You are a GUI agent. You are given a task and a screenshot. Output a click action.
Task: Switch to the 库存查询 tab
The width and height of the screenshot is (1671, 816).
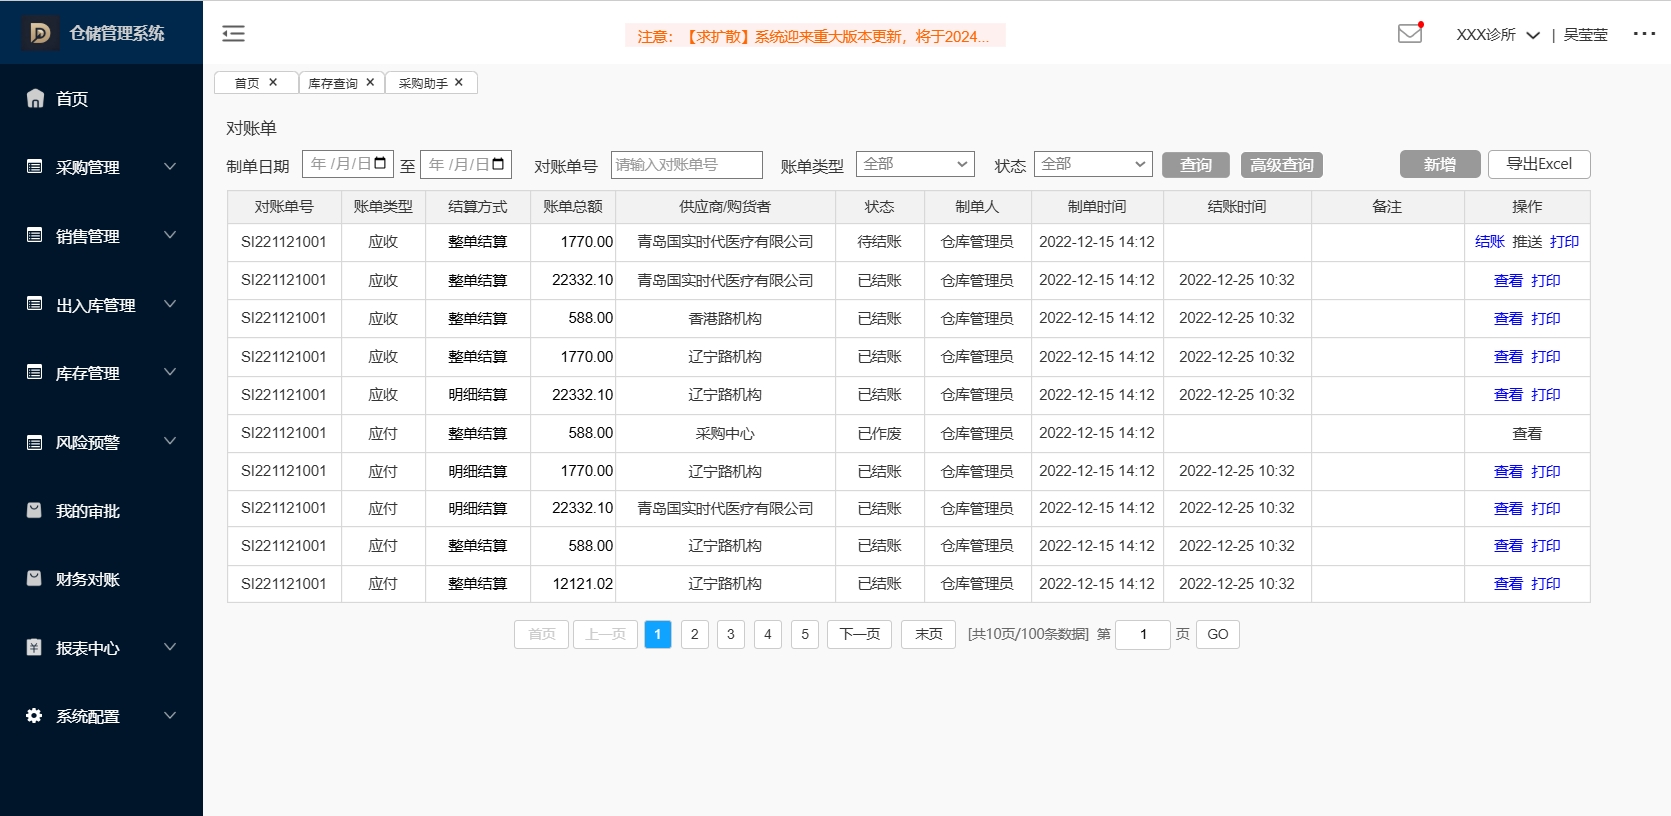(333, 83)
